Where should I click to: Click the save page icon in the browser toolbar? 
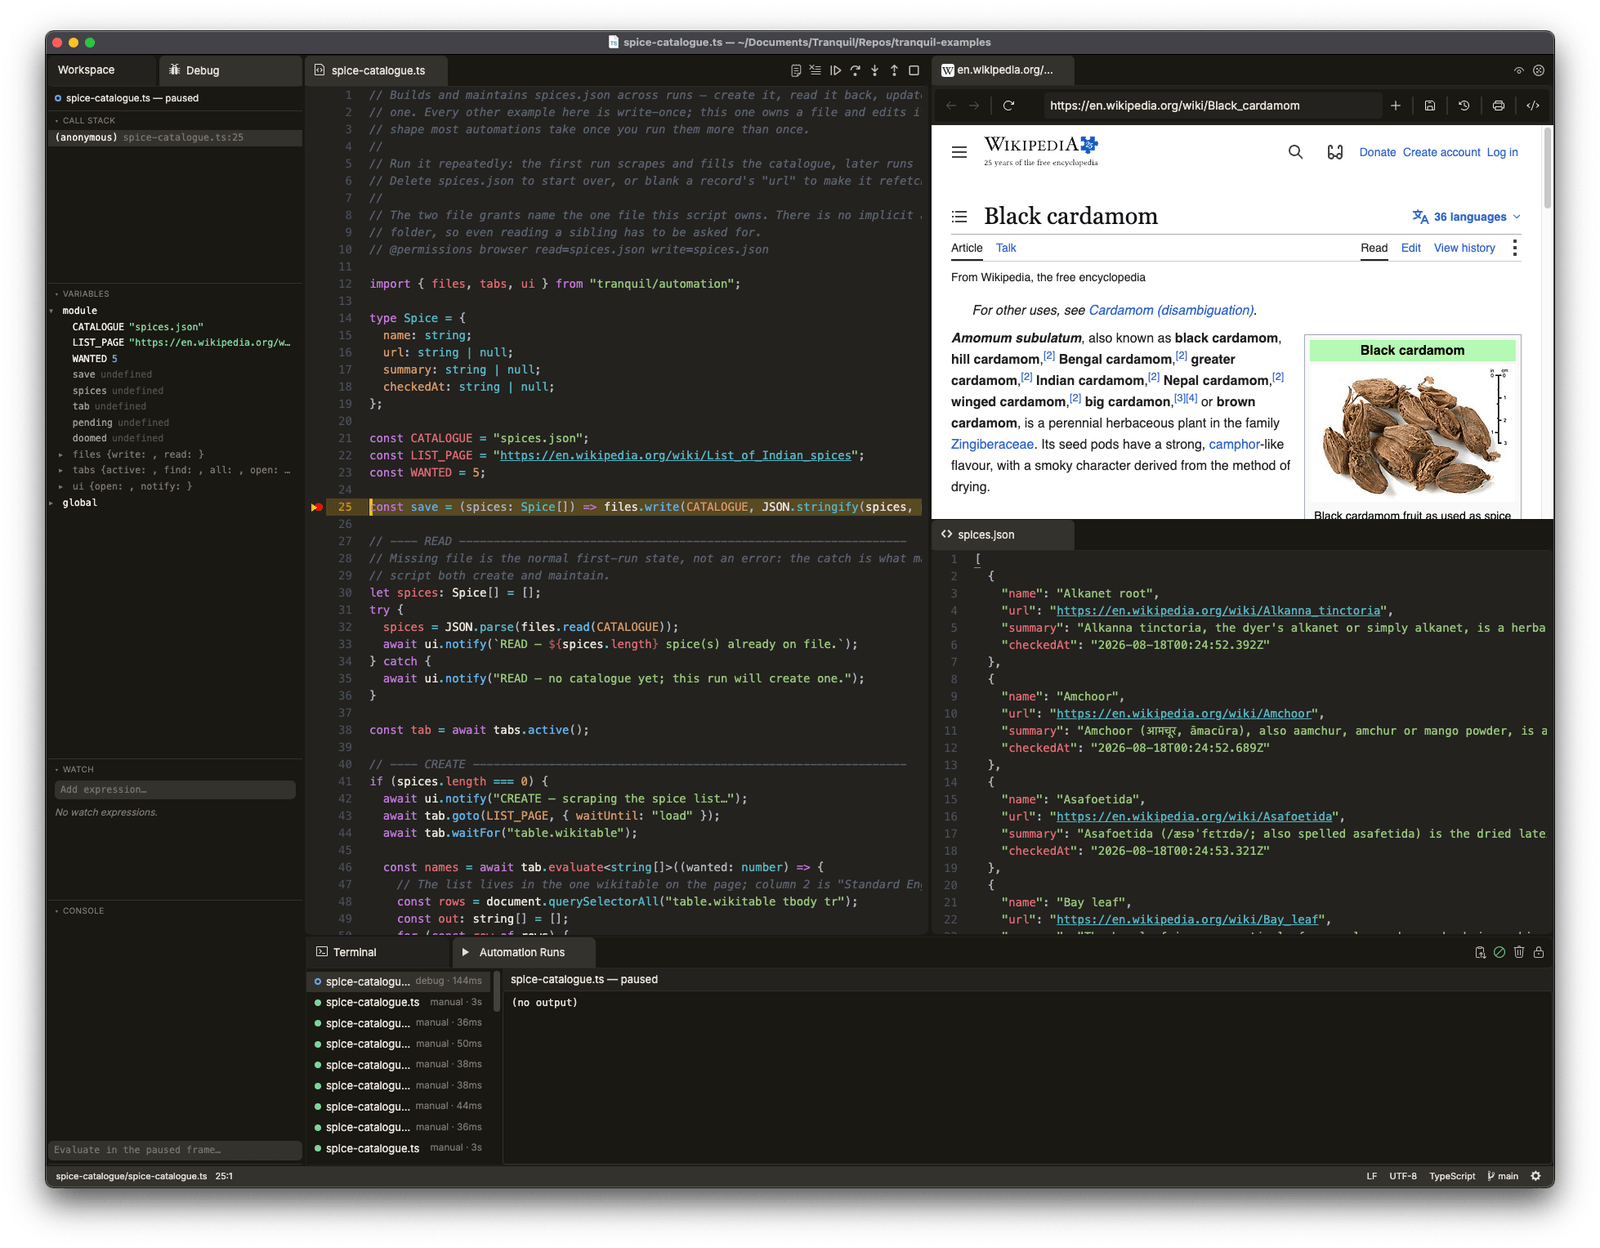point(1430,105)
